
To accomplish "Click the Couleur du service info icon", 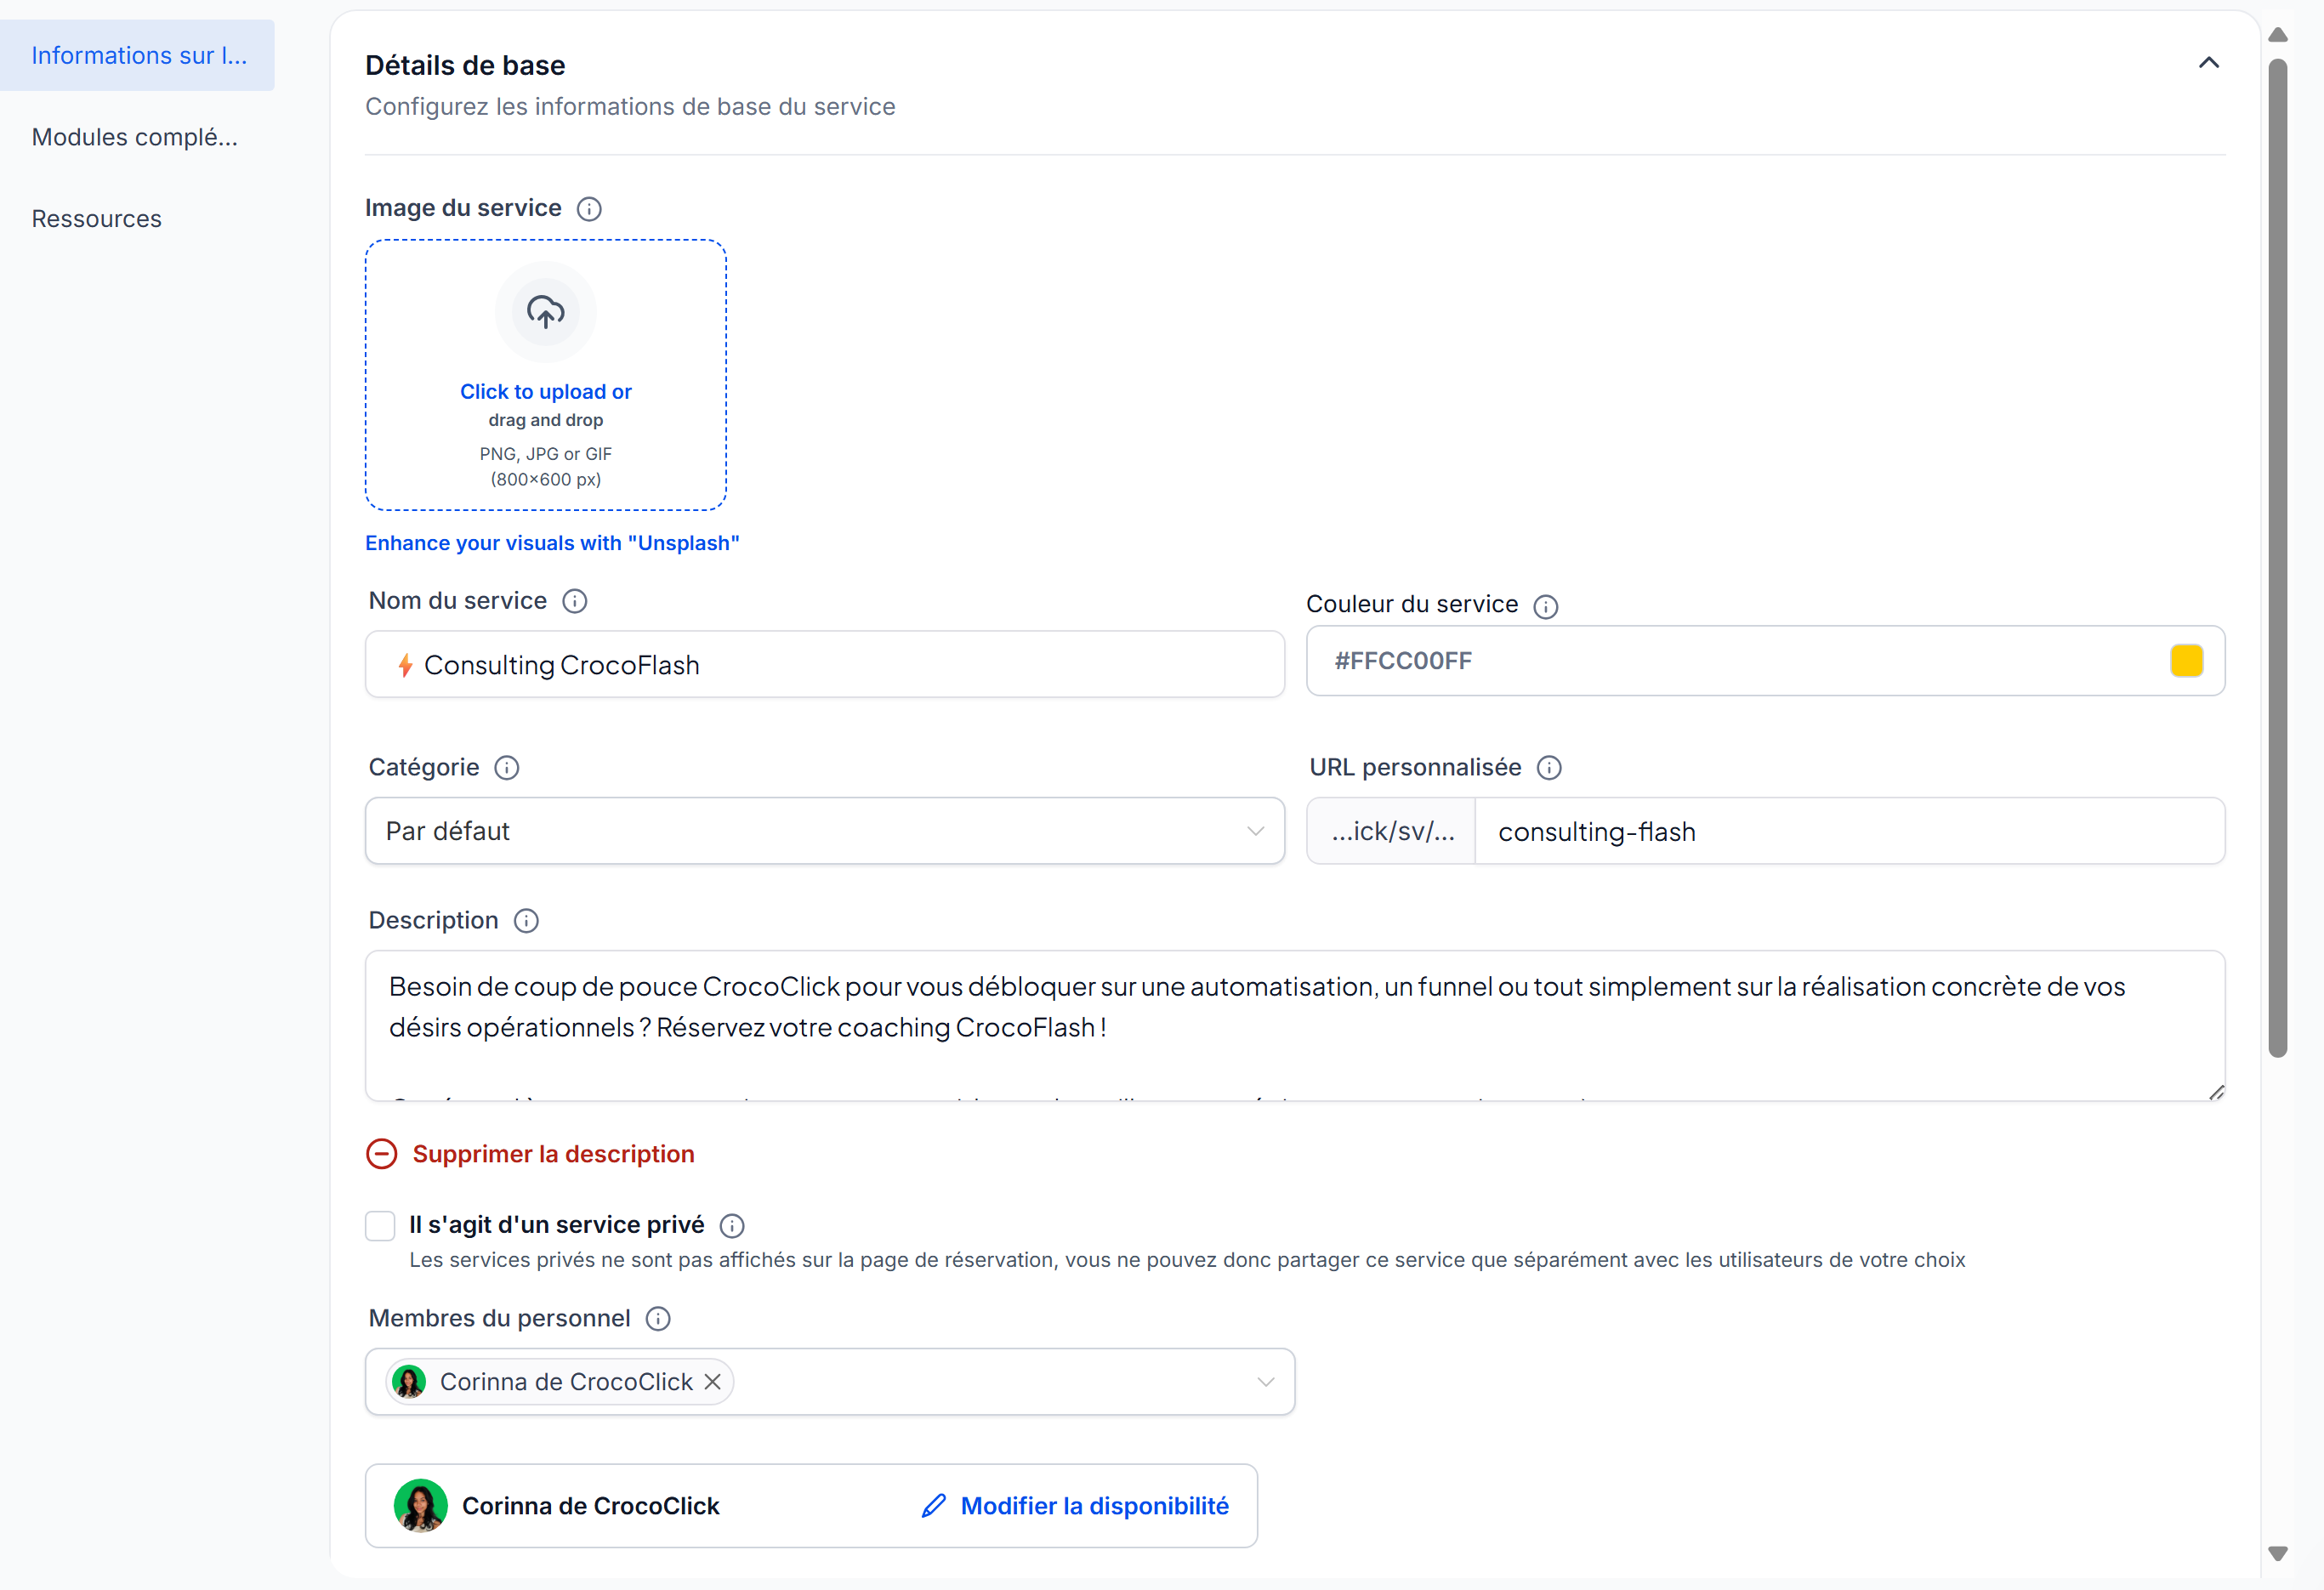I will tap(1546, 606).
